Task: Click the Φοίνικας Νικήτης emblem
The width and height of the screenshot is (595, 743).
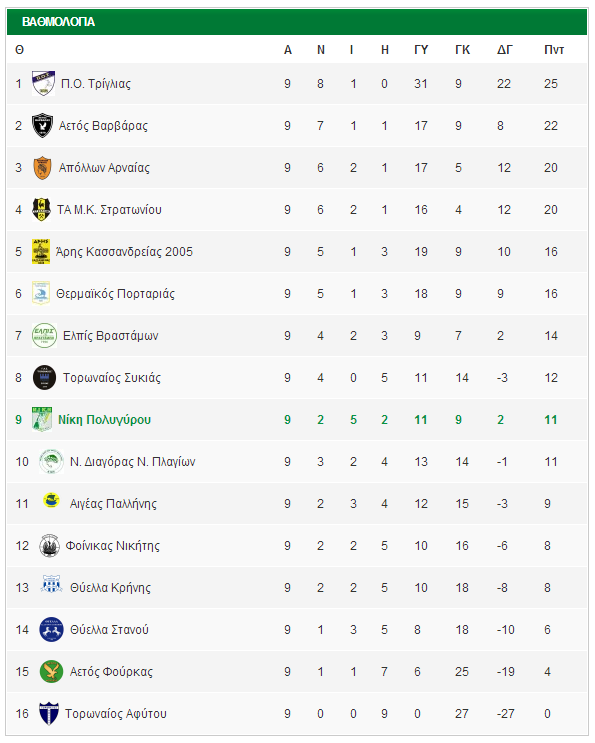Action: point(49,545)
